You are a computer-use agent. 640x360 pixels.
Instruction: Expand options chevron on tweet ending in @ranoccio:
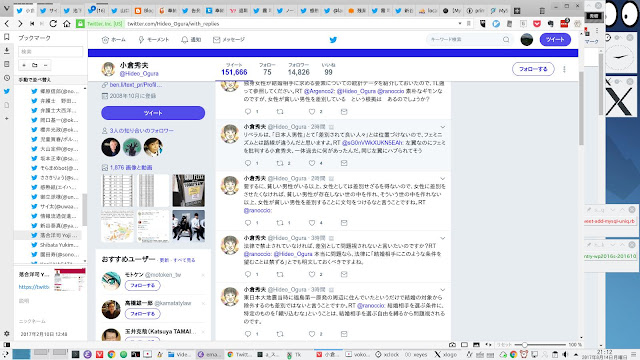442,178
